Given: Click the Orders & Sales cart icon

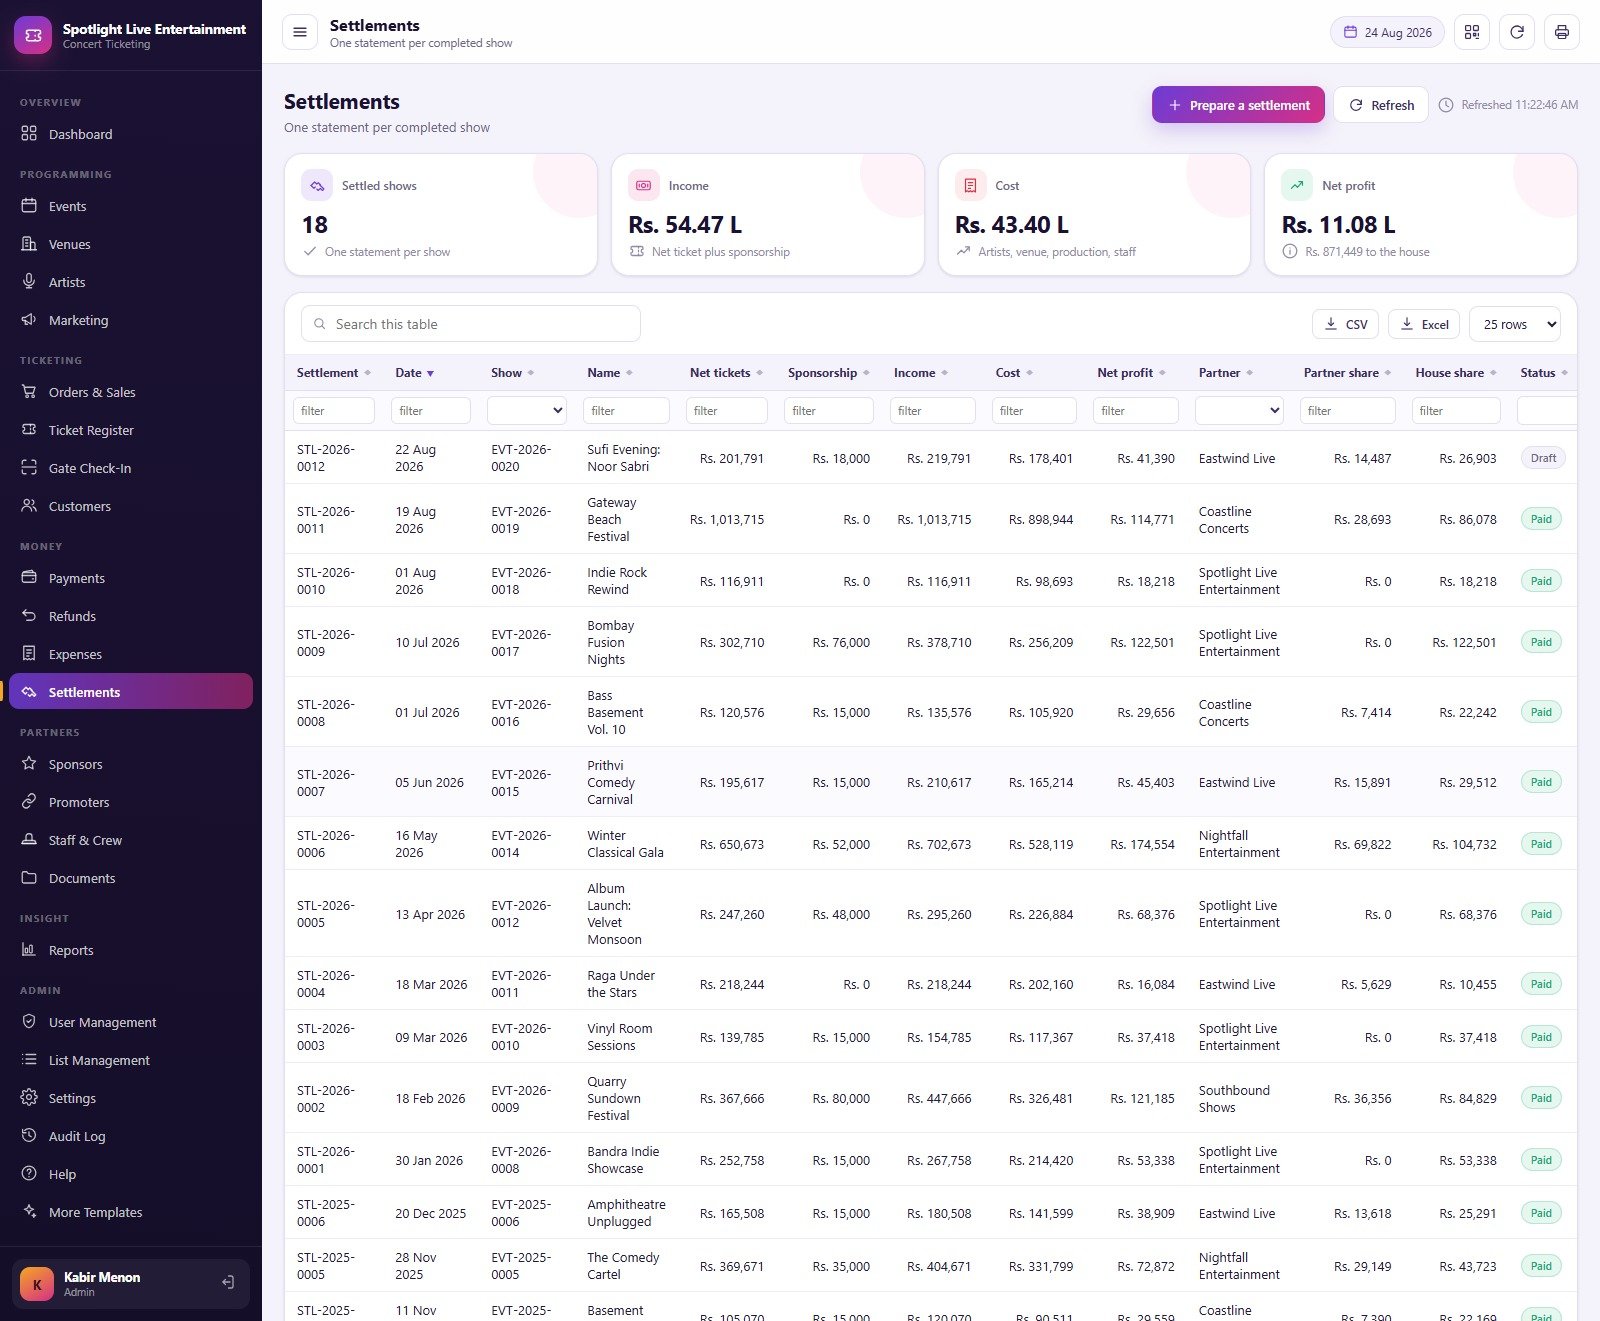Looking at the screenshot, I should [x=29, y=392].
